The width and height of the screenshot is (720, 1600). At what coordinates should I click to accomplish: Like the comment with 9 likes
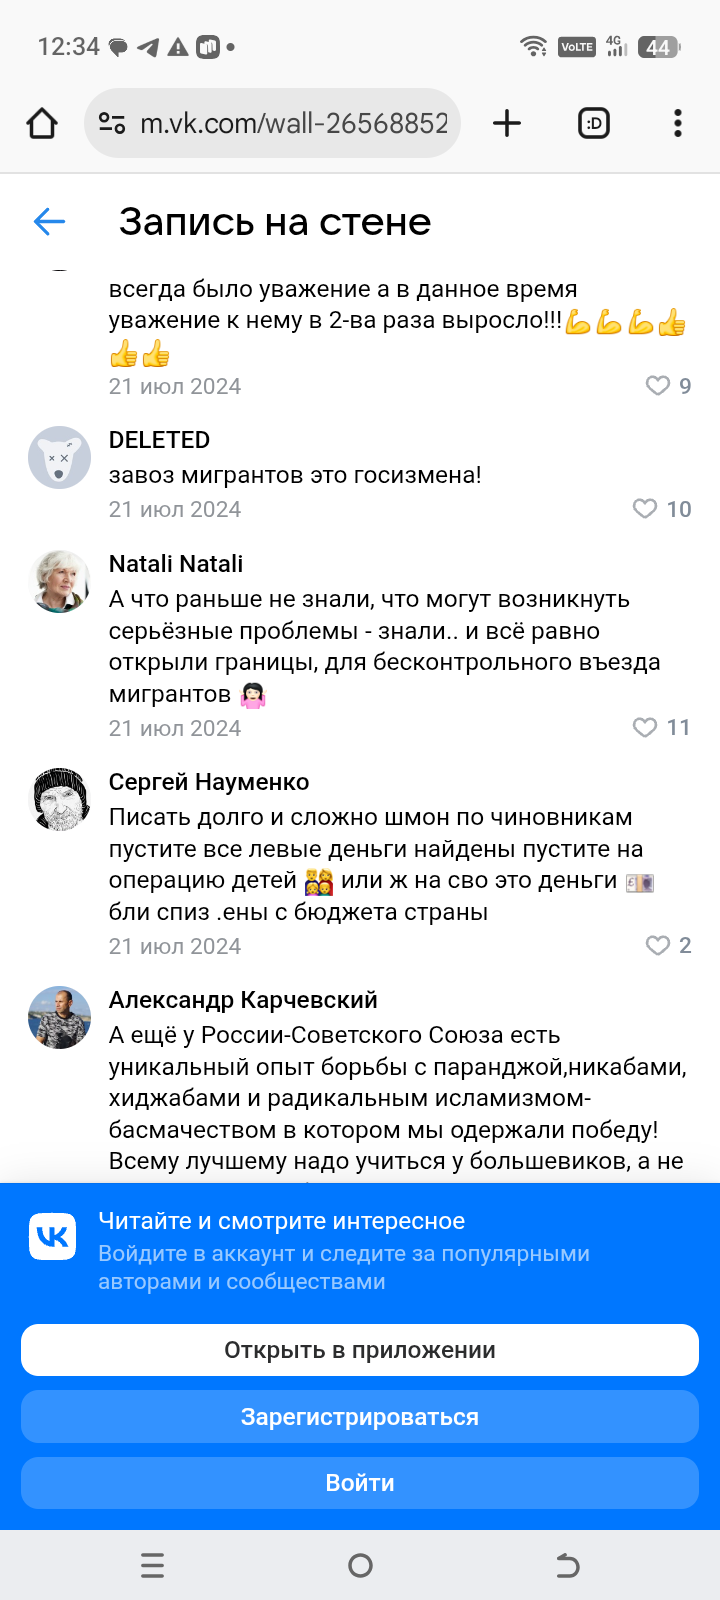(x=657, y=386)
